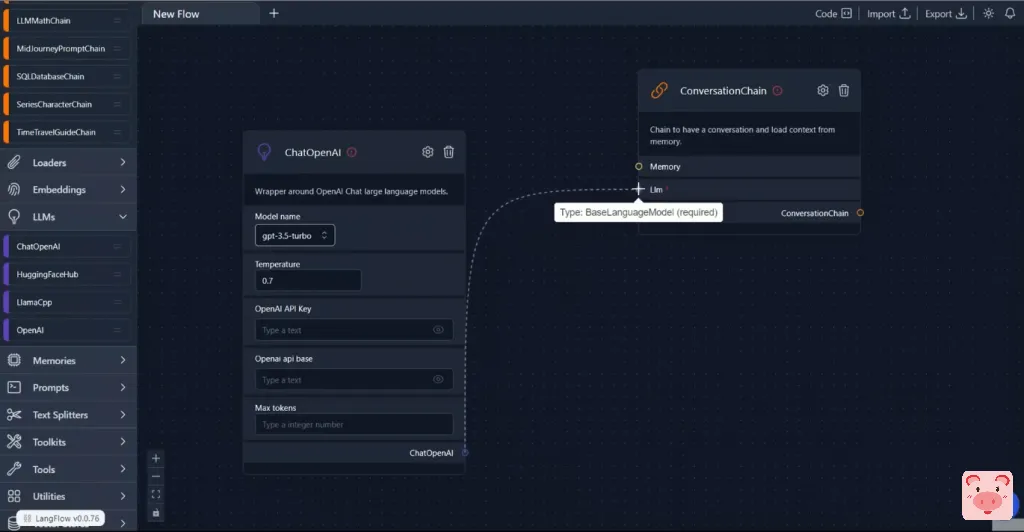Screen dimensions: 1024x532
Task: Click ChatOpenAI node description text
Action: (351, 191)
